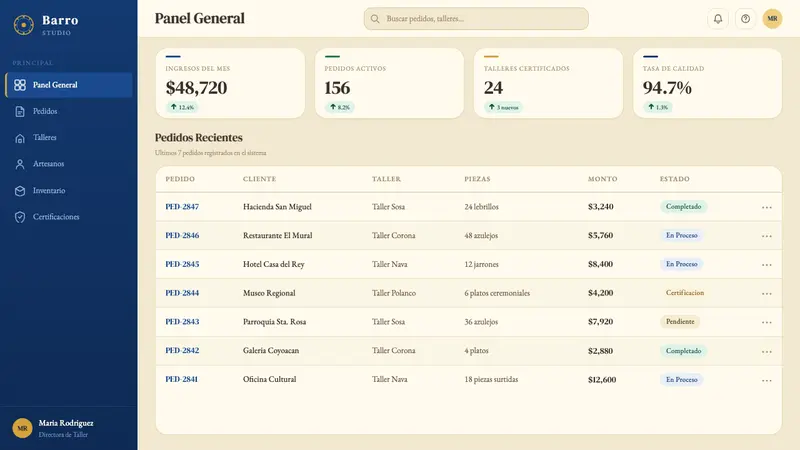The width and height of the screenshot is (800, 450).
Task: Open order link PED-2847
Action: tap(182, 207)
